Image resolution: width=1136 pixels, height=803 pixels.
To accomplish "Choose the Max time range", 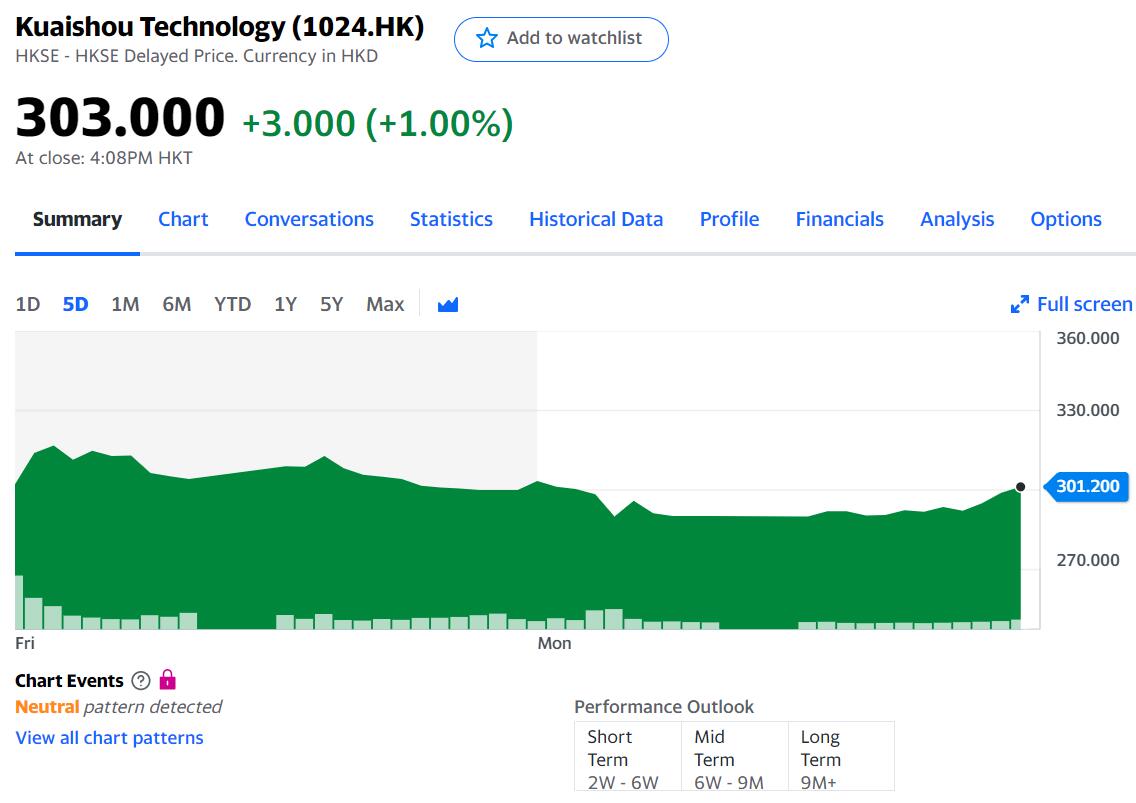I will tap(385, 304).
